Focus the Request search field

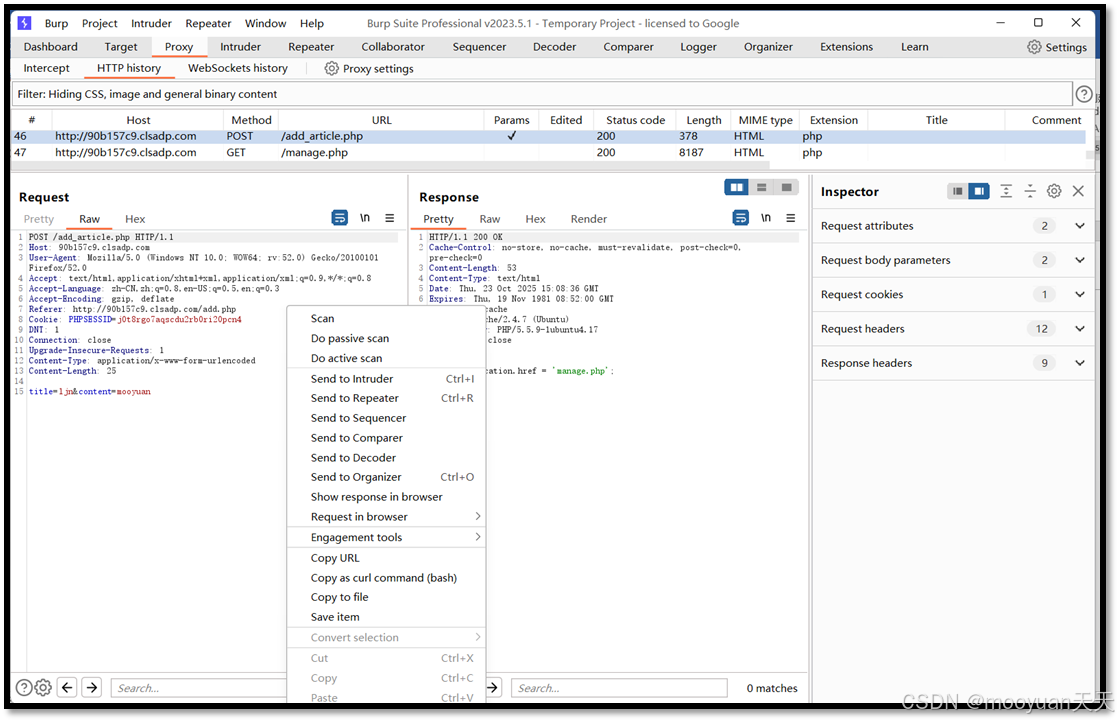(198, 688)
